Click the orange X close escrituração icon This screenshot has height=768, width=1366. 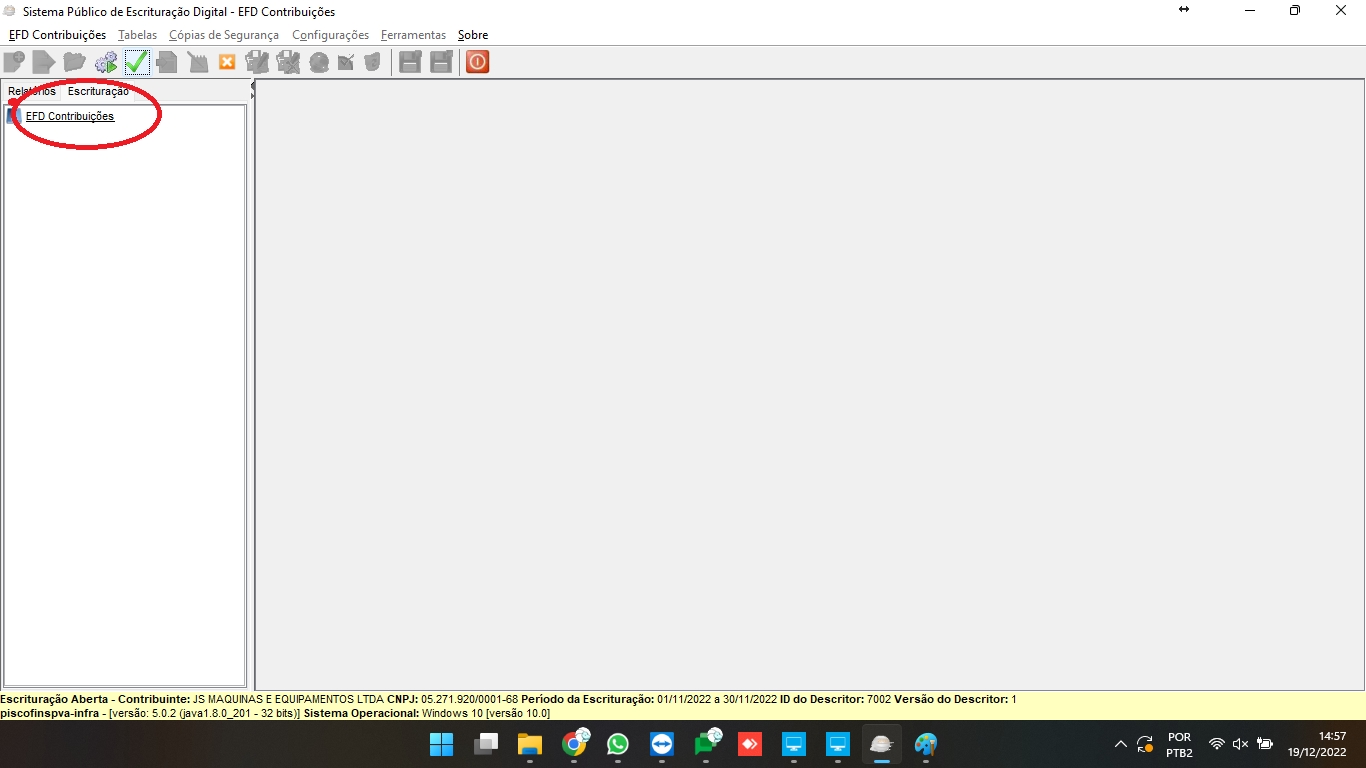click(227, 62)
